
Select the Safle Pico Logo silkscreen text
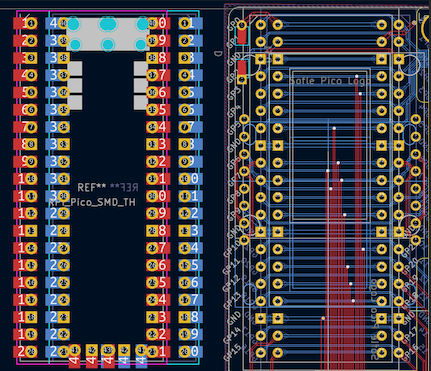329,81
